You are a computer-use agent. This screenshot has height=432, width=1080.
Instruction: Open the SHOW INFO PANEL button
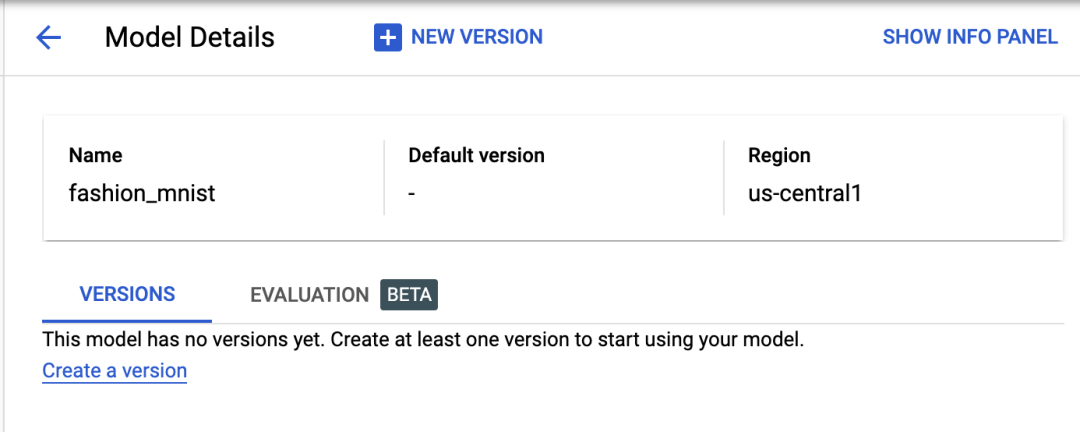pyautogui.click(x=969, y=37)
